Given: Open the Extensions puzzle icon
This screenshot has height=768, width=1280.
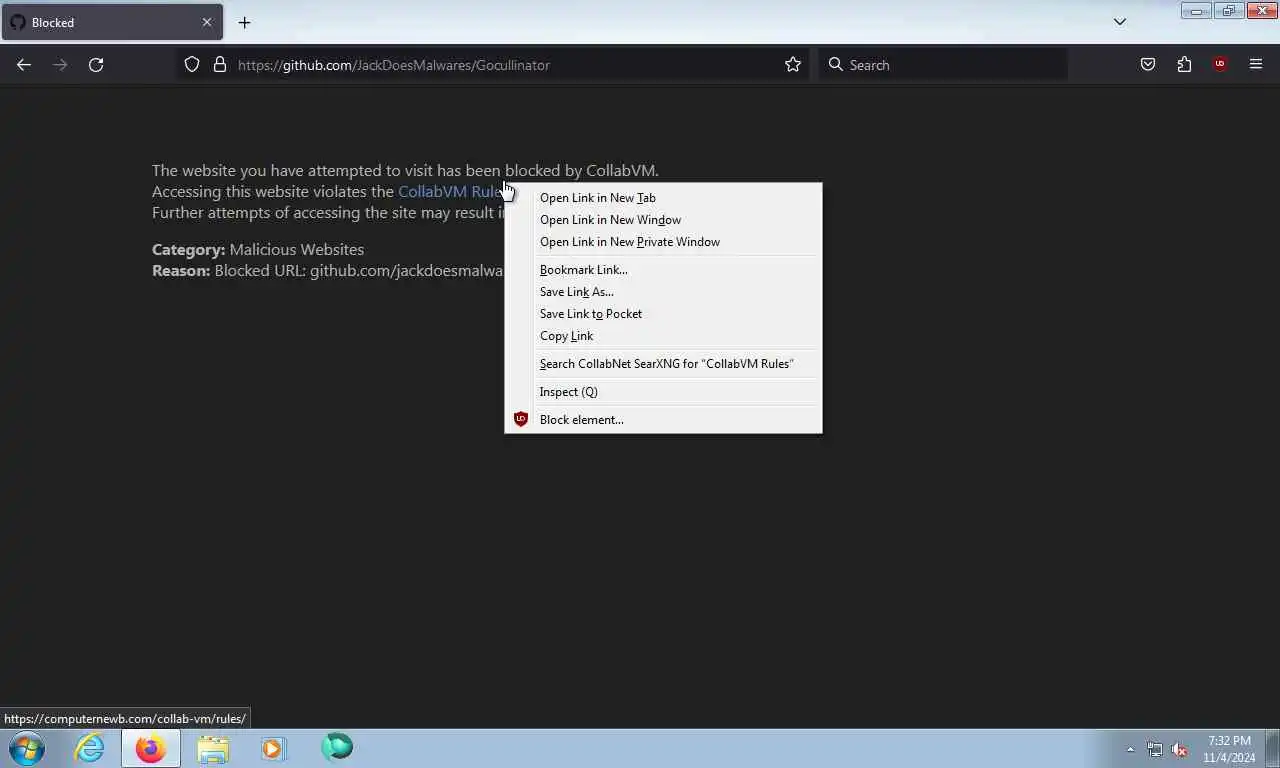Looking at the screenshot, I should 1184,65.
